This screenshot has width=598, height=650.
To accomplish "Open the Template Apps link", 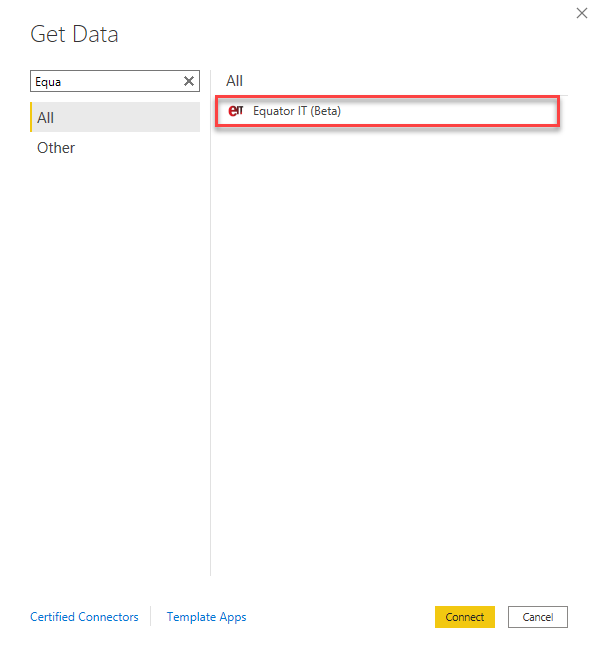I will 206,616.
